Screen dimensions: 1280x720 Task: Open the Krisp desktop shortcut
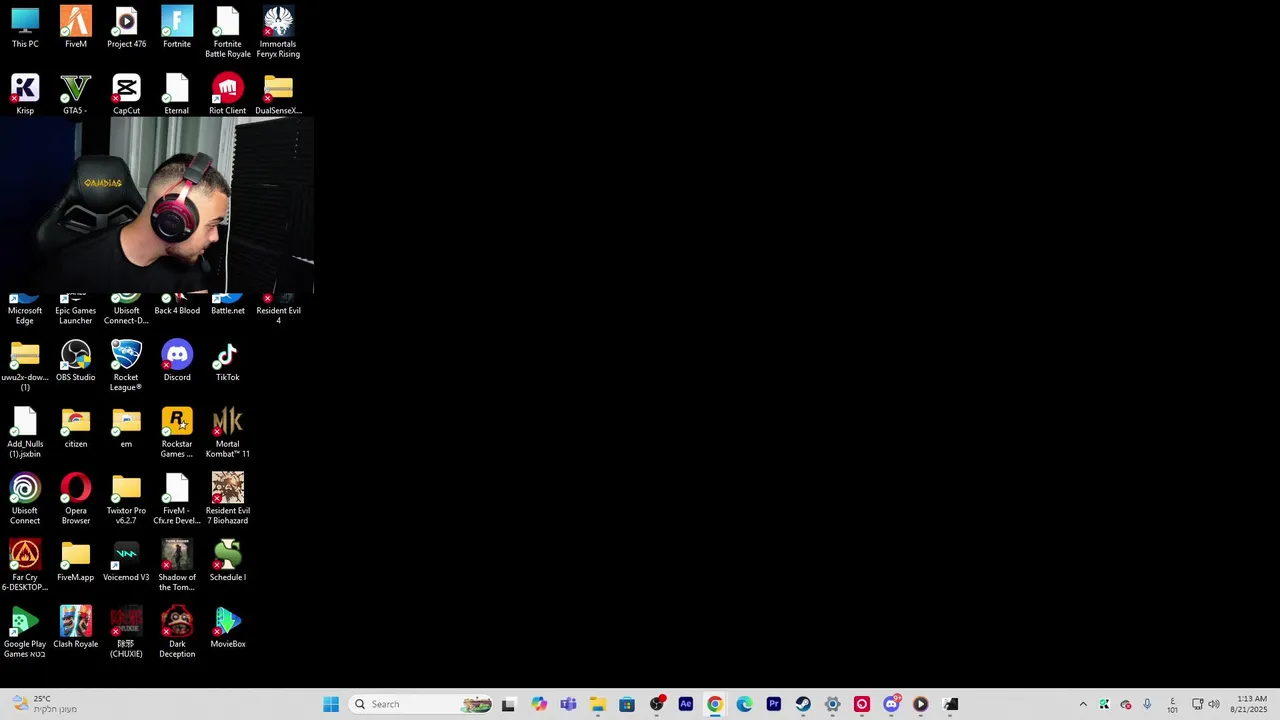(x=25, y=95)
